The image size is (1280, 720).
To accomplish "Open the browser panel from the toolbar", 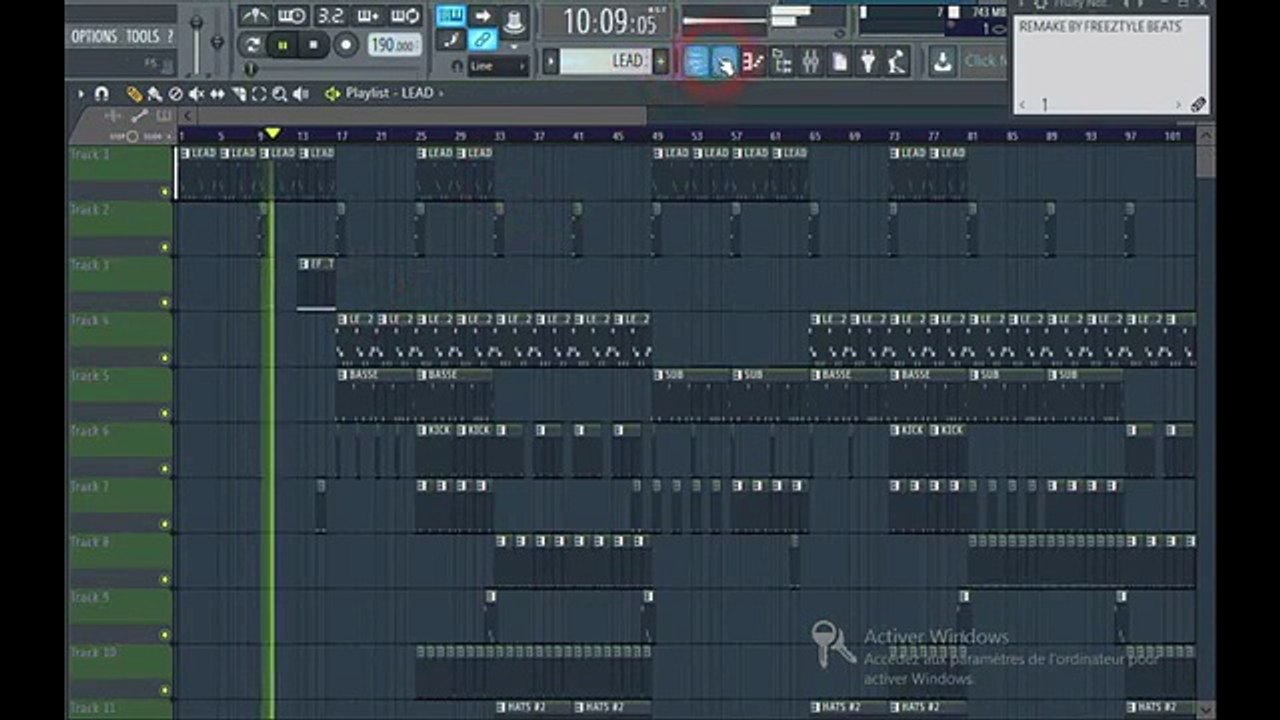I will pyautogui.click(x=782, y=62).
